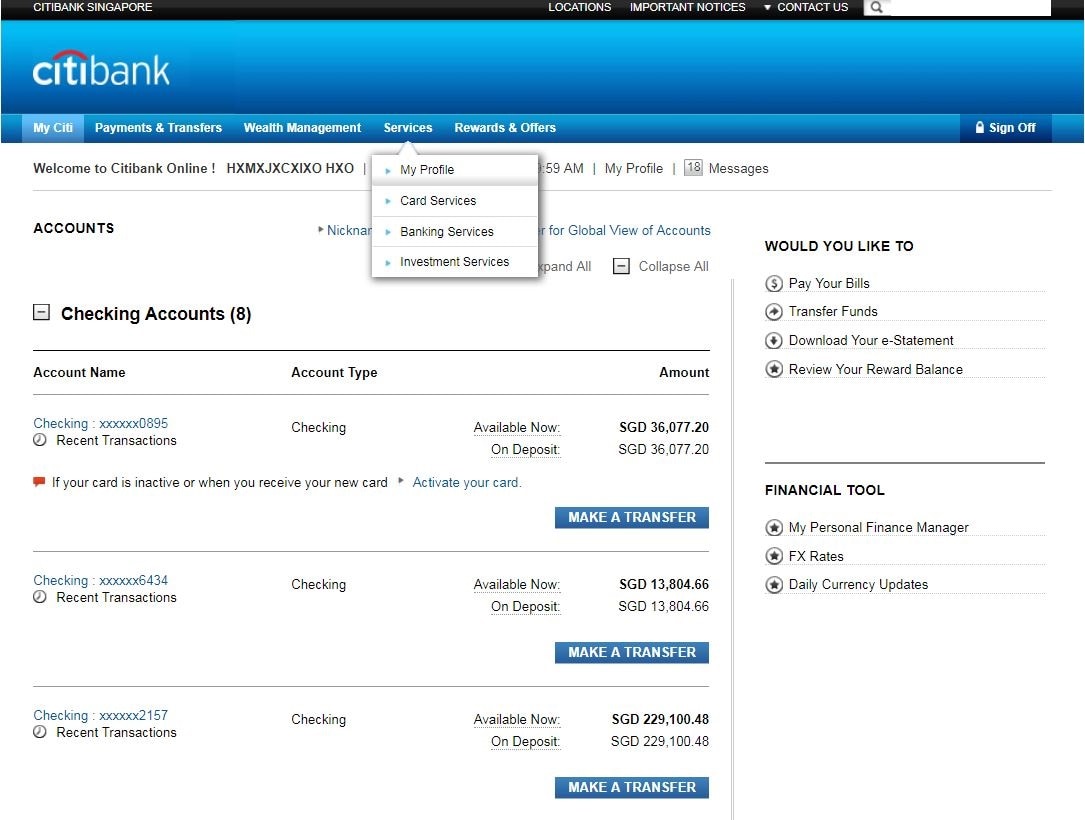This screenshot has height=820, width=1085.
Task: Open Investment Services menu entry
Action: [x=454, y=262]
